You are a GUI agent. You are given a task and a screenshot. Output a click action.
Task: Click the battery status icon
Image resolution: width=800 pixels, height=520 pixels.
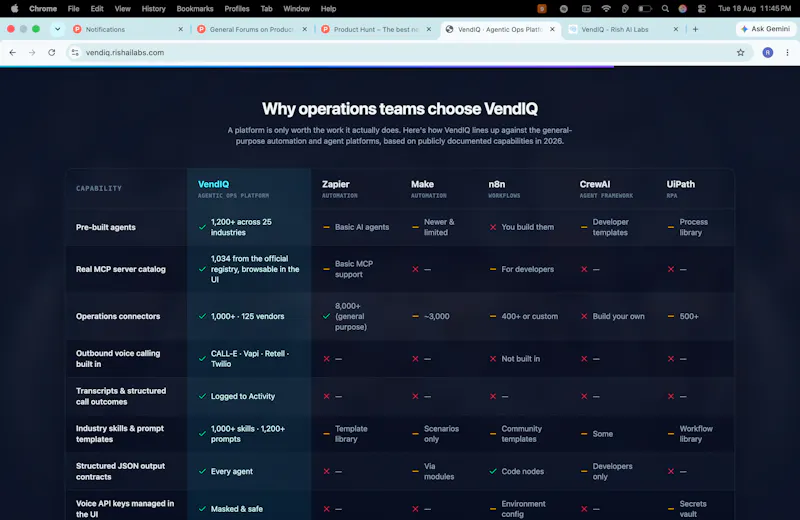tap(644, 9)
